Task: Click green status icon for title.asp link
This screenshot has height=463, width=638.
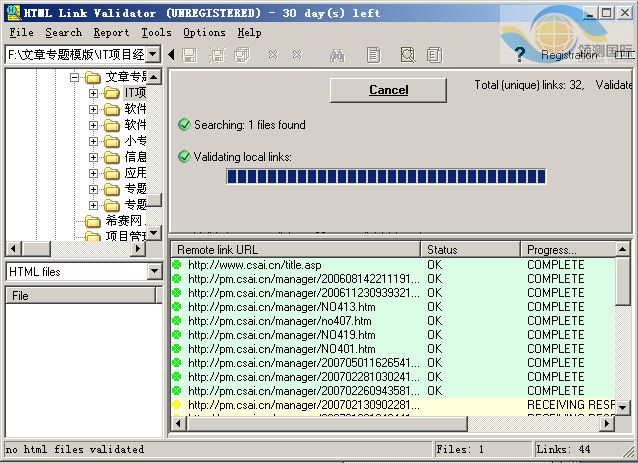Action: click(x=178, y=265)
